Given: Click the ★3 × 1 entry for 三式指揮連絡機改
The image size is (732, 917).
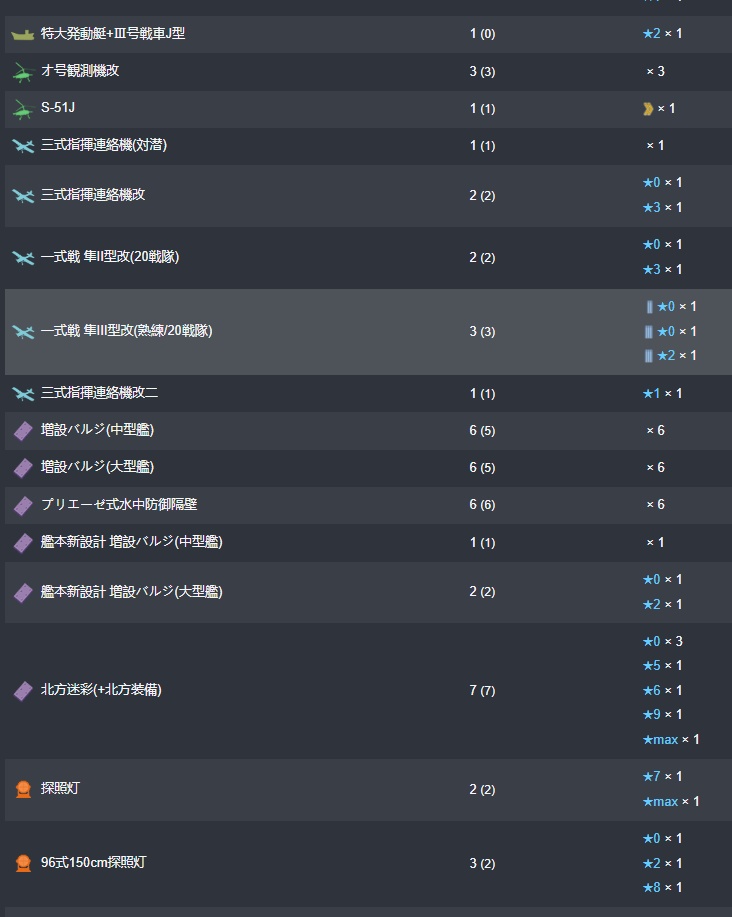Looking at the screenshot, I should click(x=662, y=208).
